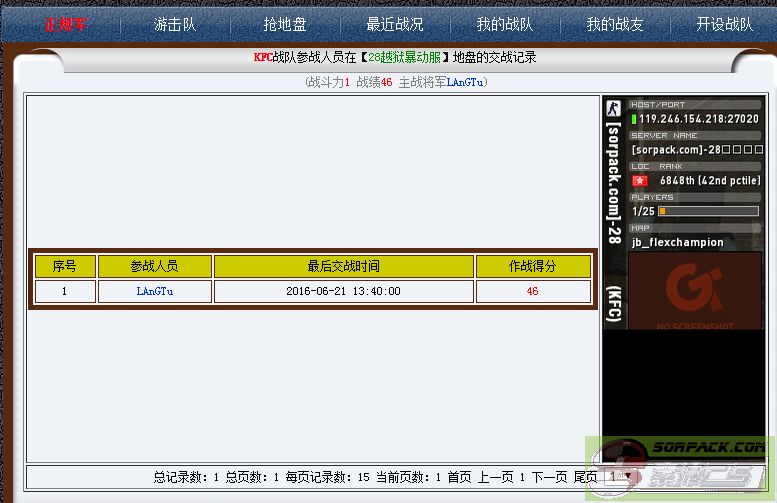Click the vertical [sorpack.com]-28 banner title

click(x=614, y=183)
